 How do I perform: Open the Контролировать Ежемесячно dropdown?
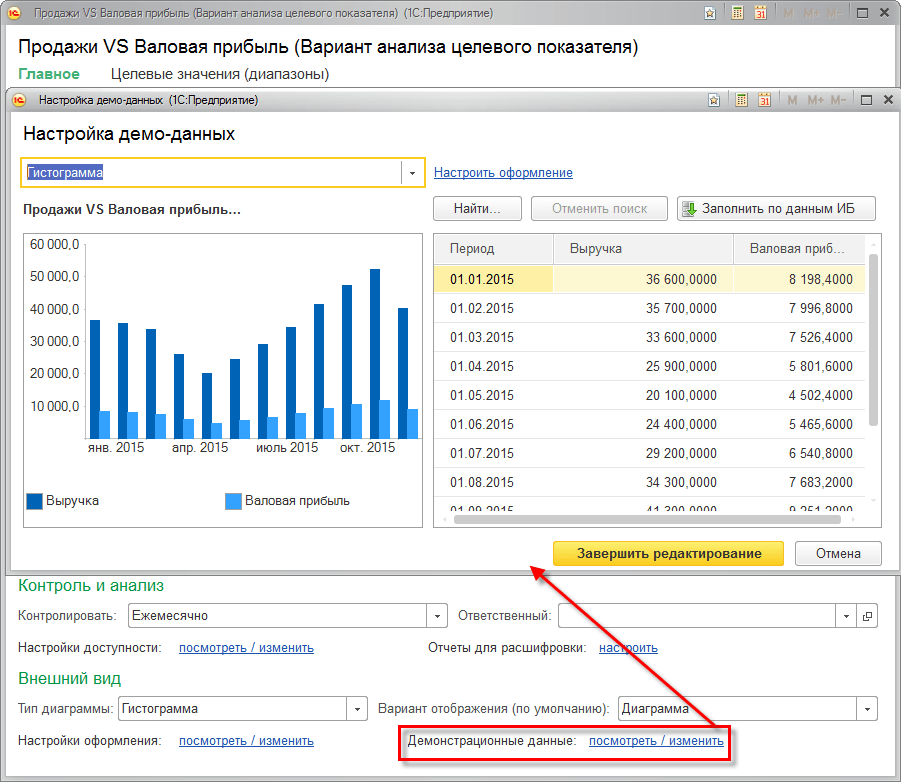[x=436, y=616]
